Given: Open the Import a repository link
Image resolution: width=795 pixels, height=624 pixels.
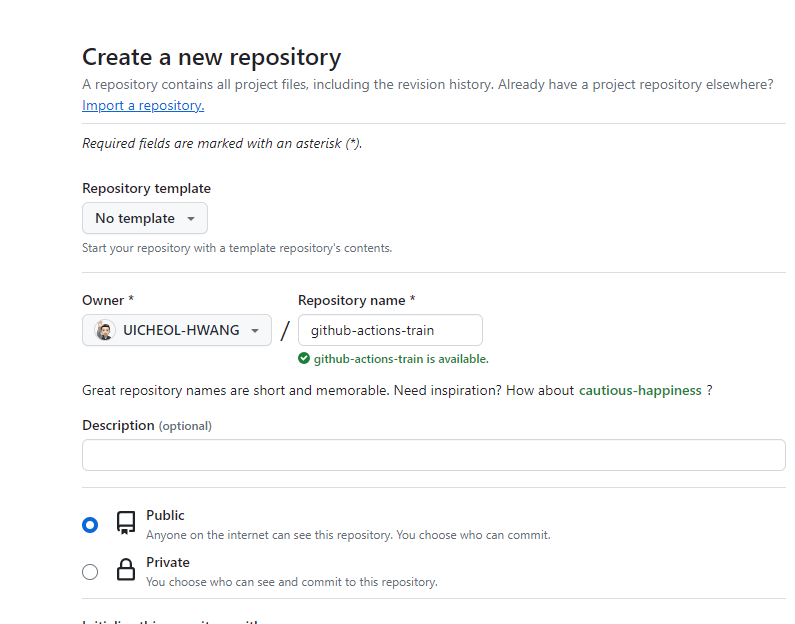Looking at the screenshot, I should 143,105.
